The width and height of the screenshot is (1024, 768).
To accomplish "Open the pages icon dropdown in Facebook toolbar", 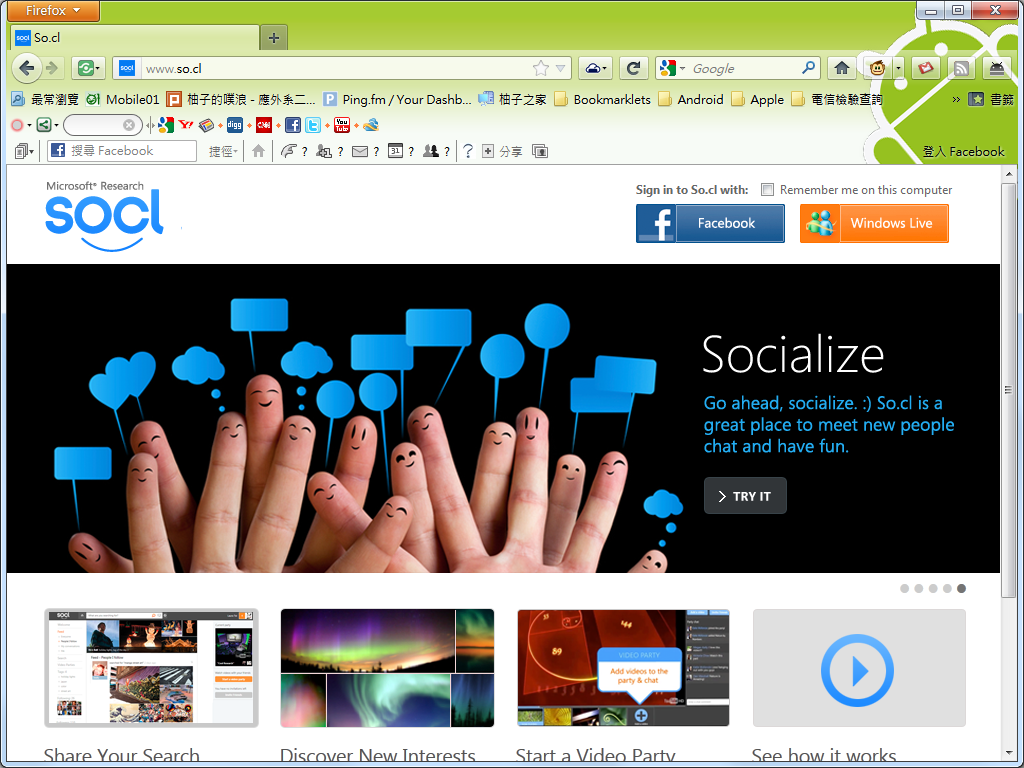I will pos(24,151).
